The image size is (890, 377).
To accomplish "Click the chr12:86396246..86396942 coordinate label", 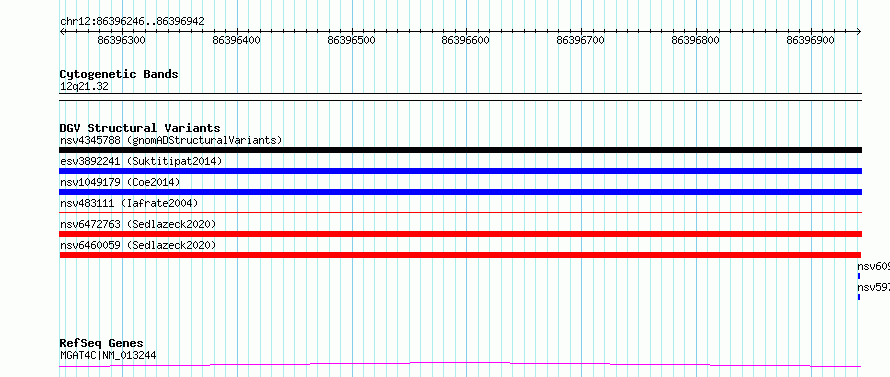I will pyautogui.click(x=132, y=22).
